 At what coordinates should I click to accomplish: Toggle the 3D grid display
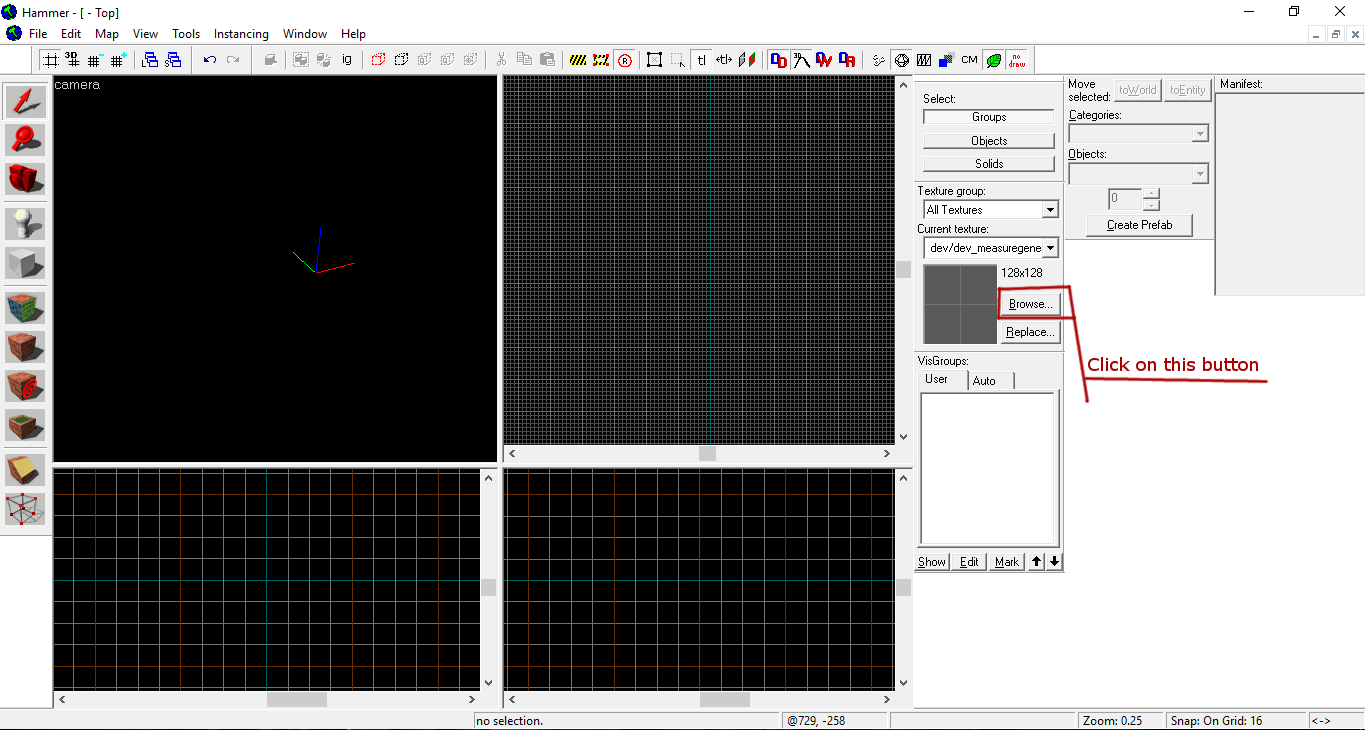(x=73, y=60)
